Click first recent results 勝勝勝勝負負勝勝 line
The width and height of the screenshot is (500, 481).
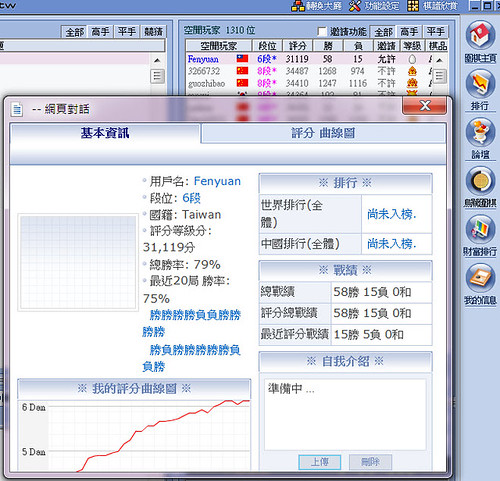tap(195, 315)
